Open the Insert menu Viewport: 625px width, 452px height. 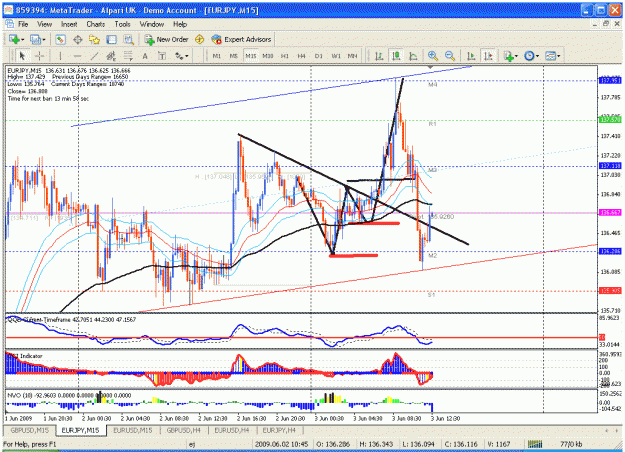point(69,24)
